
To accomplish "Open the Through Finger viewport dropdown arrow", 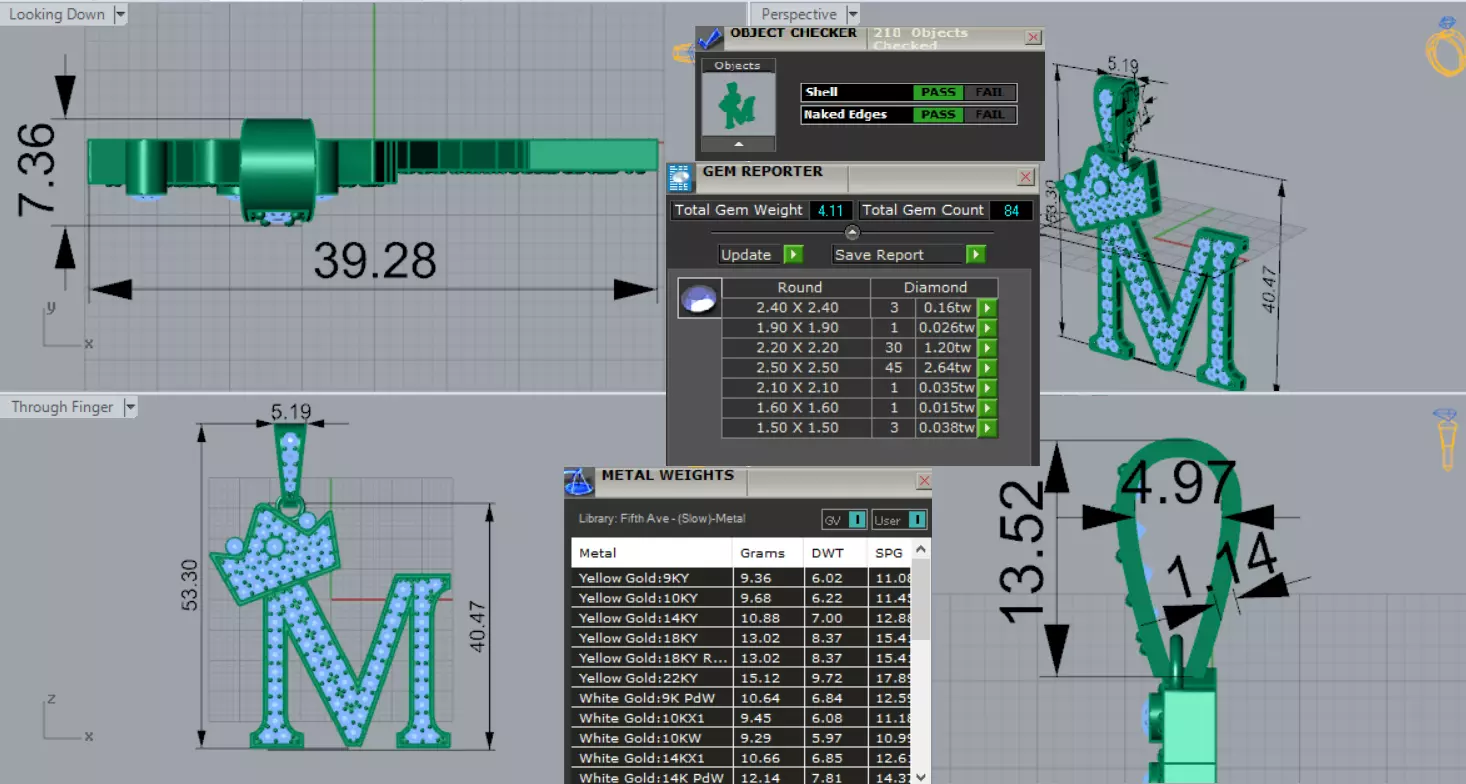I will 129,407.
